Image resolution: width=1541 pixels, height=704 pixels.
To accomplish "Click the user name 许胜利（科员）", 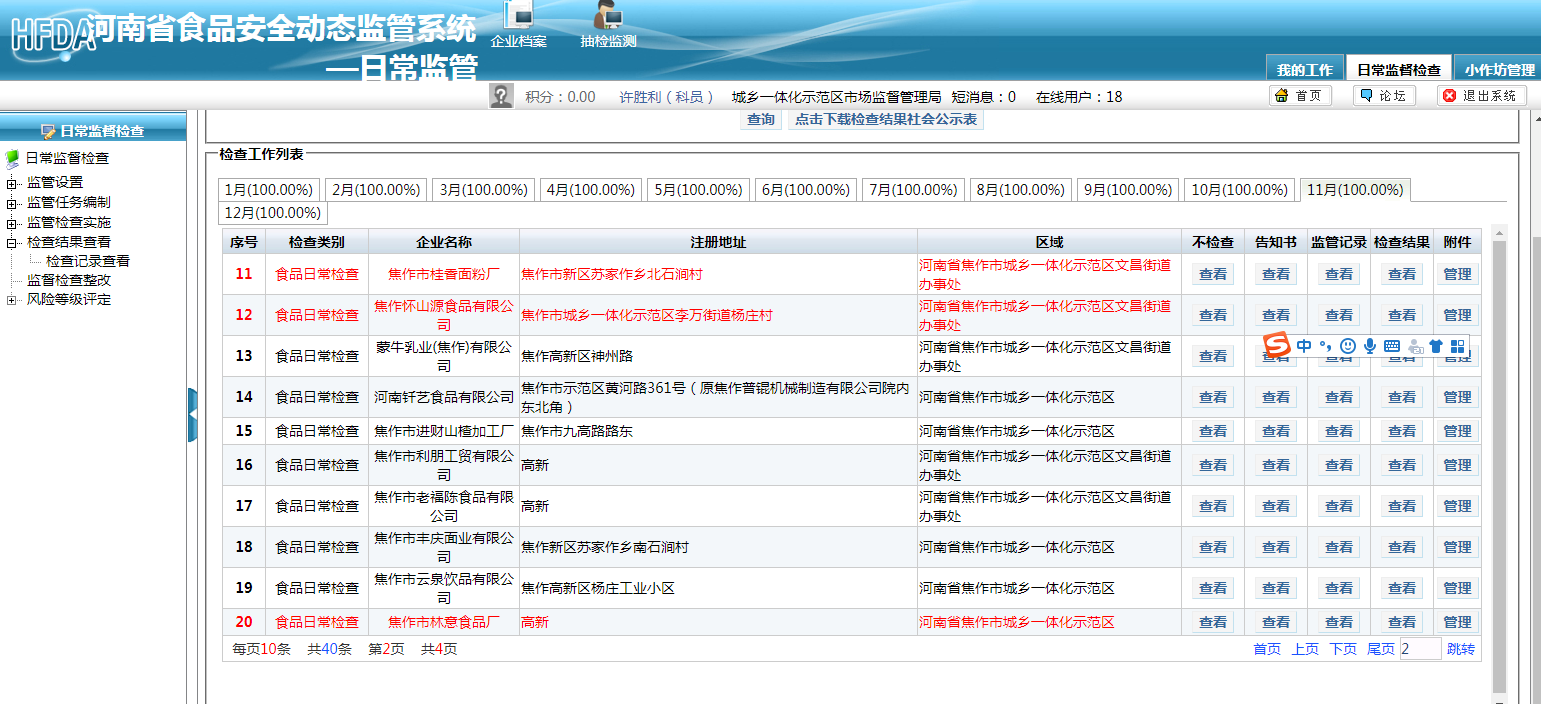I will [x=666, y=97].
